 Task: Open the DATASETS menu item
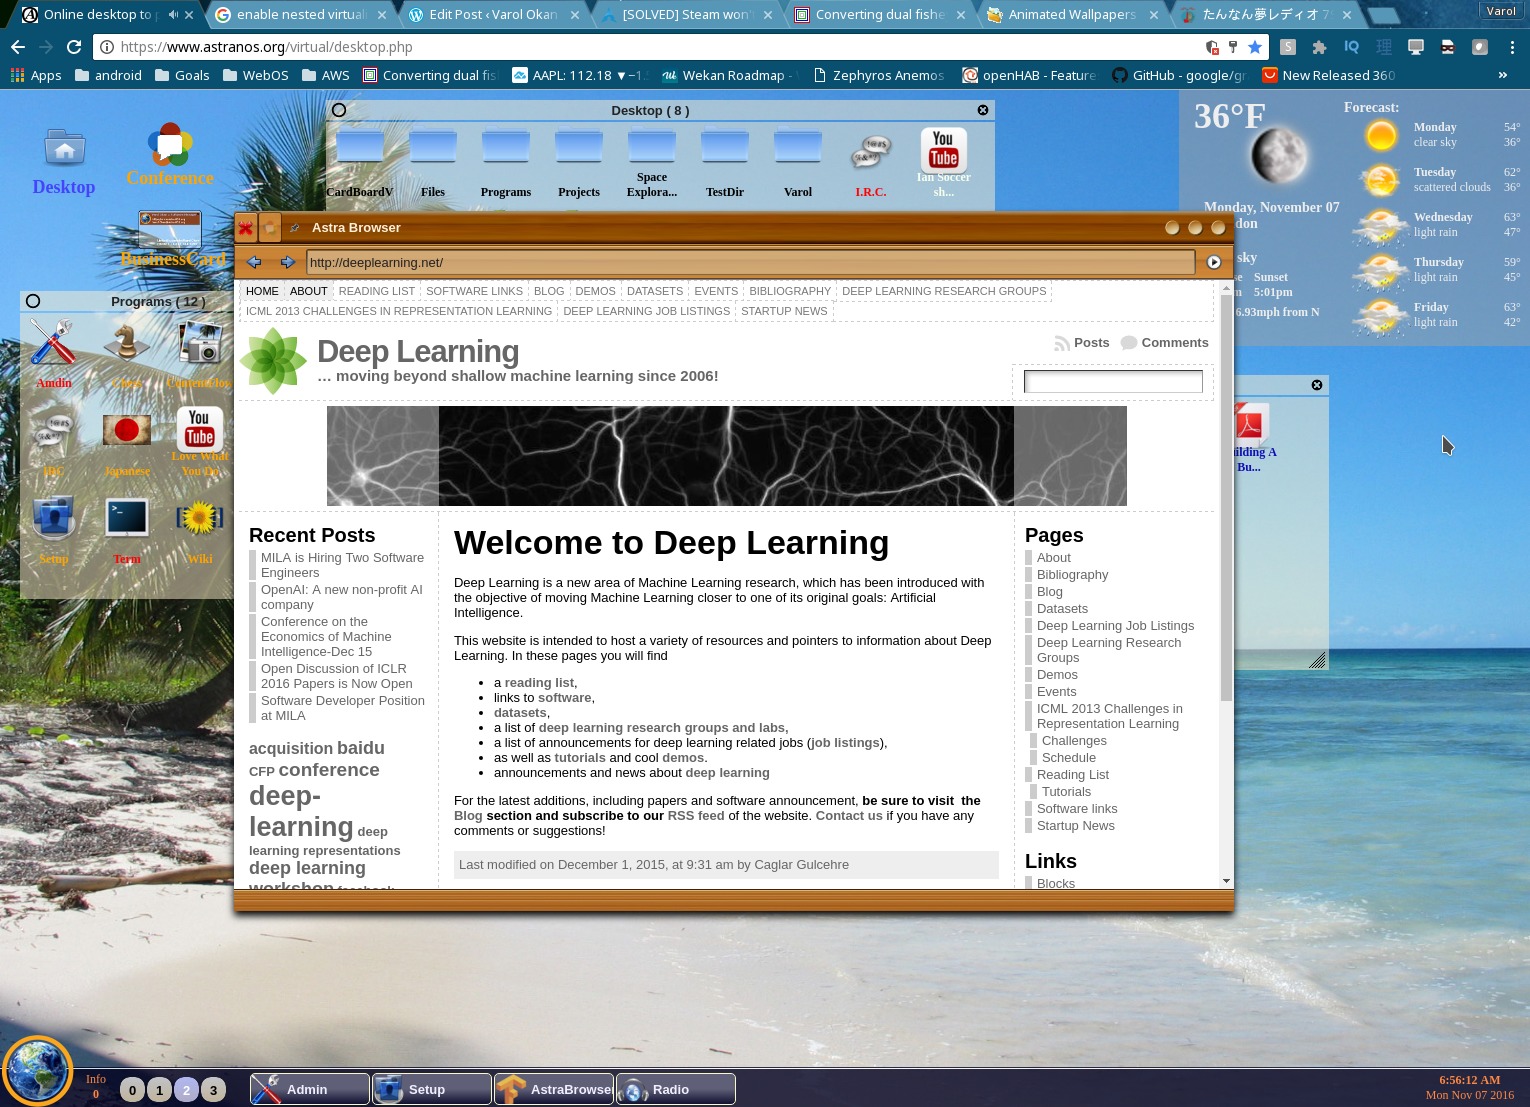pos(655,291)
